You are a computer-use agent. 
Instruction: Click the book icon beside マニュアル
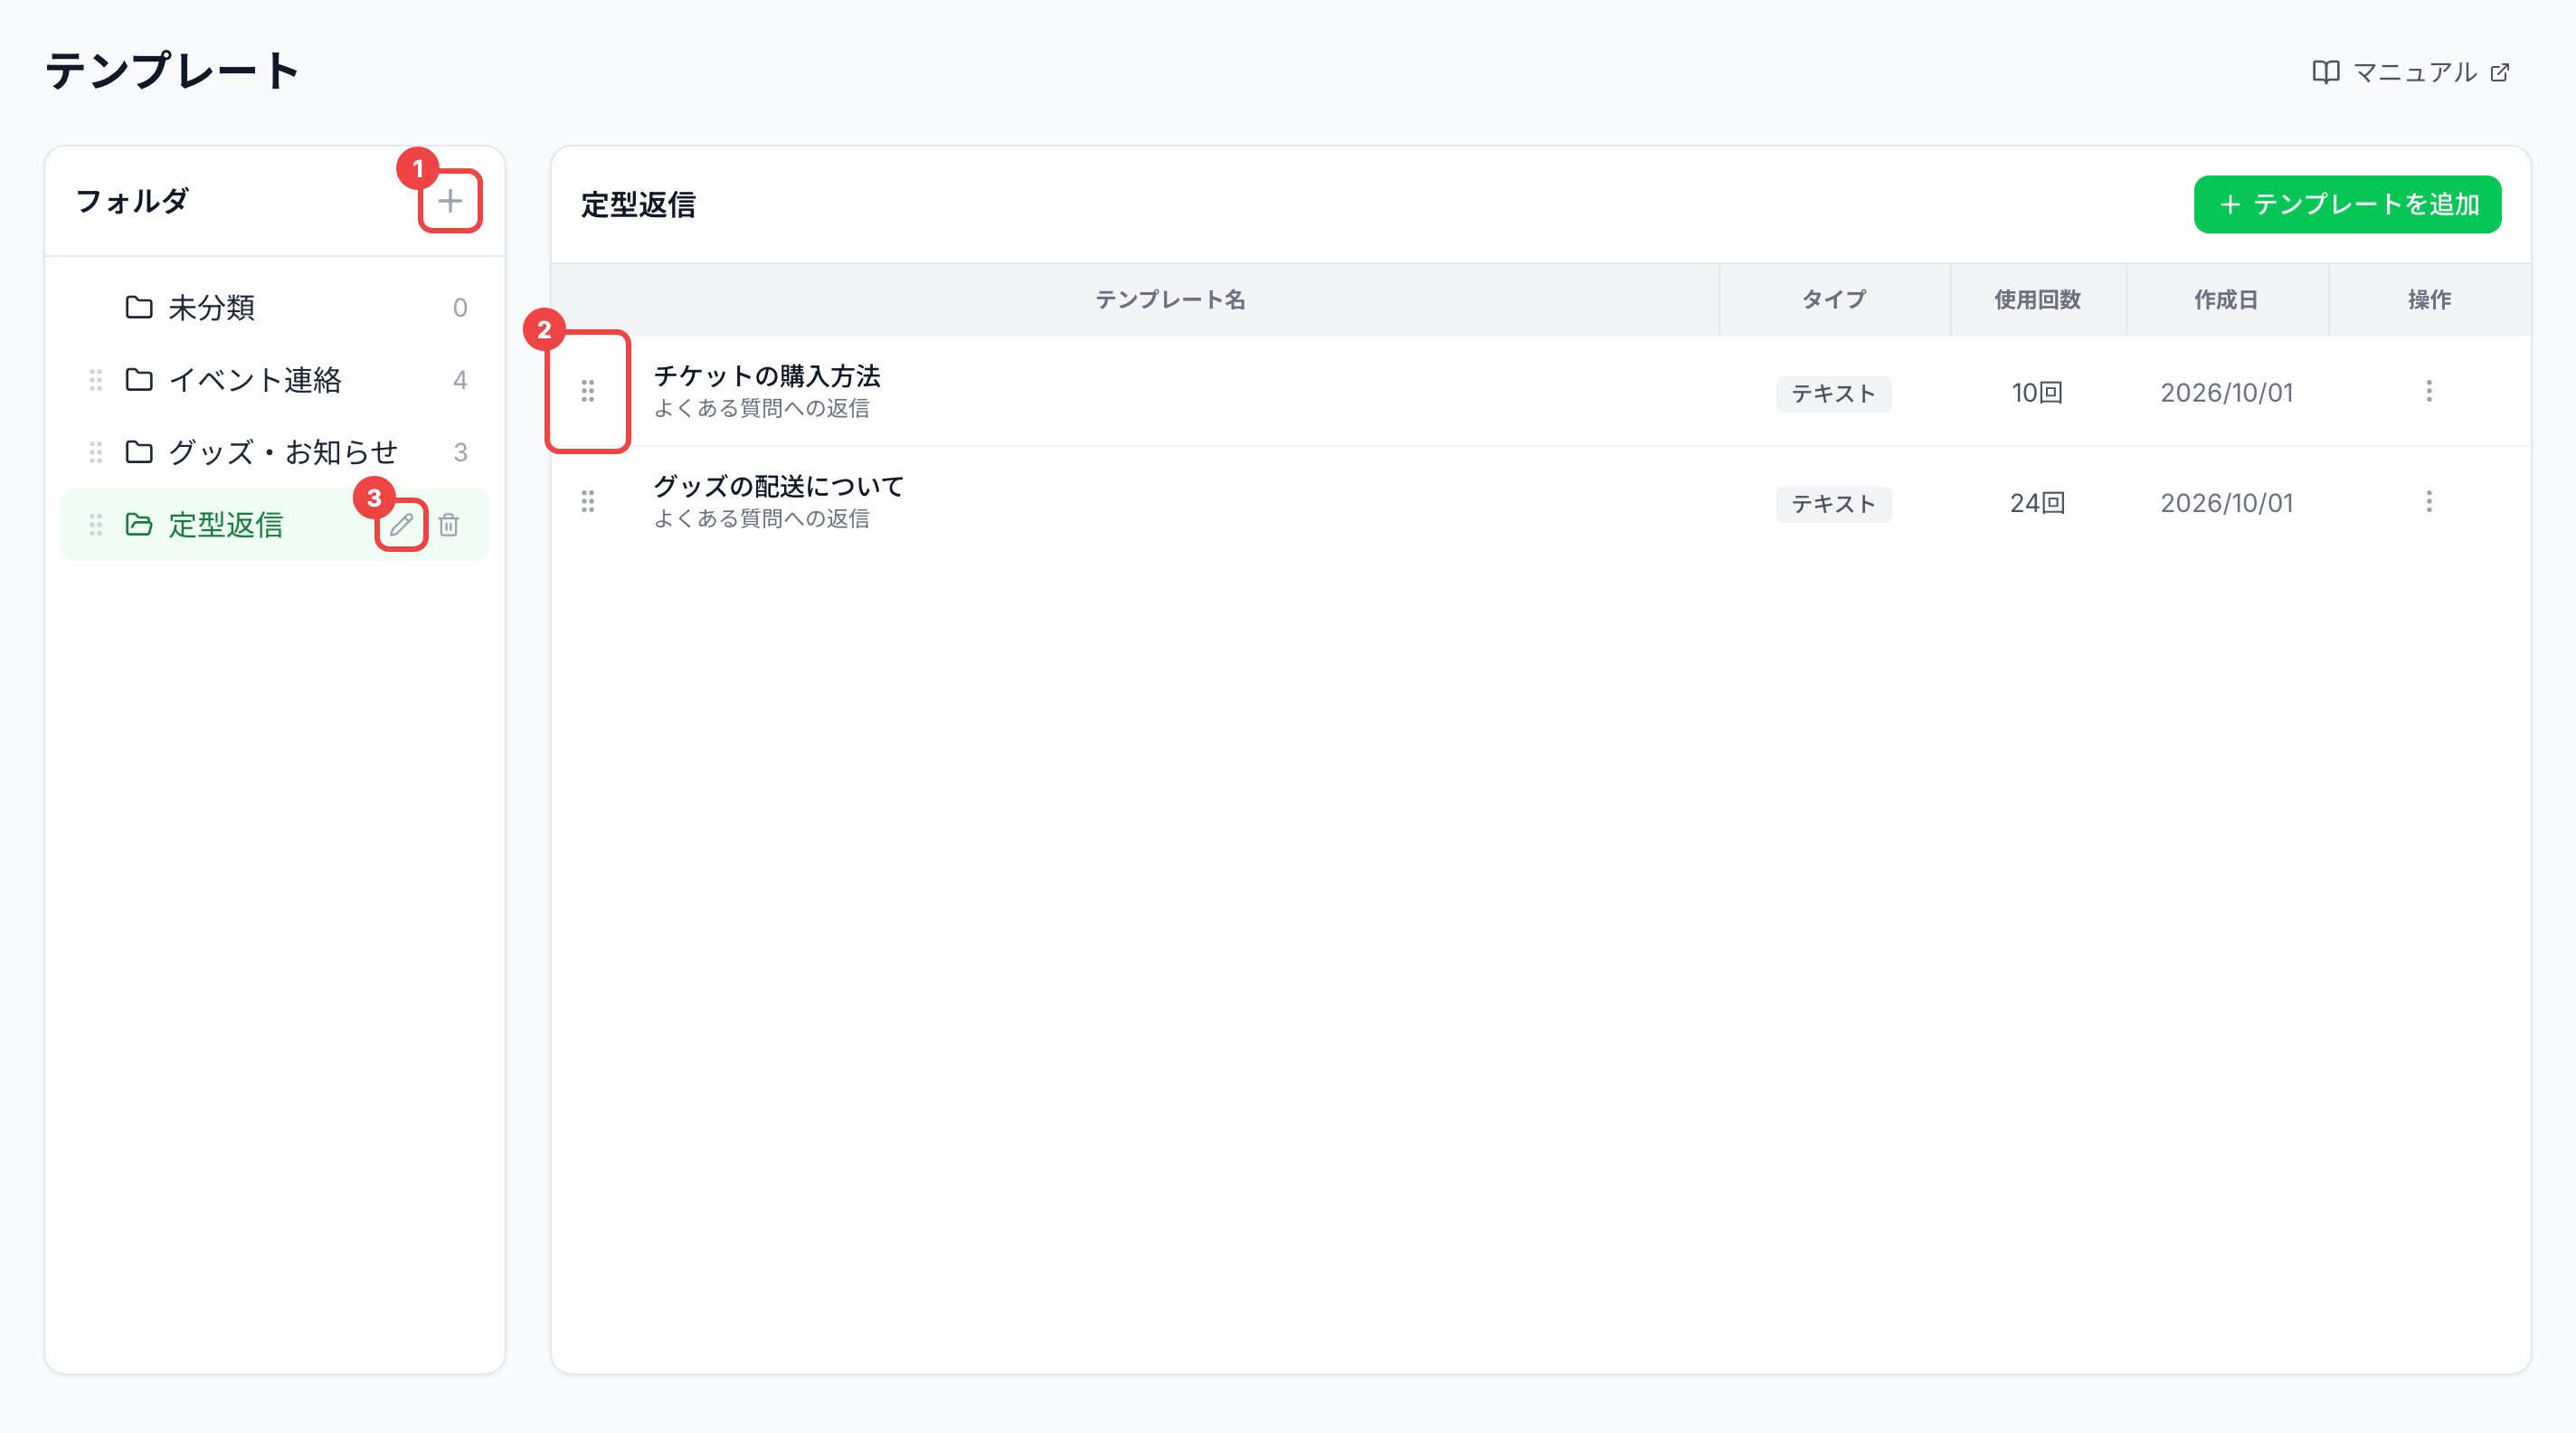[x=2326, y=72]
